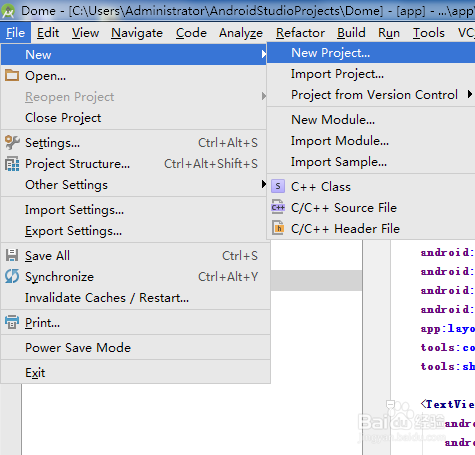Select Close Project
The image size is (475, 455).
tap(134, 118)
